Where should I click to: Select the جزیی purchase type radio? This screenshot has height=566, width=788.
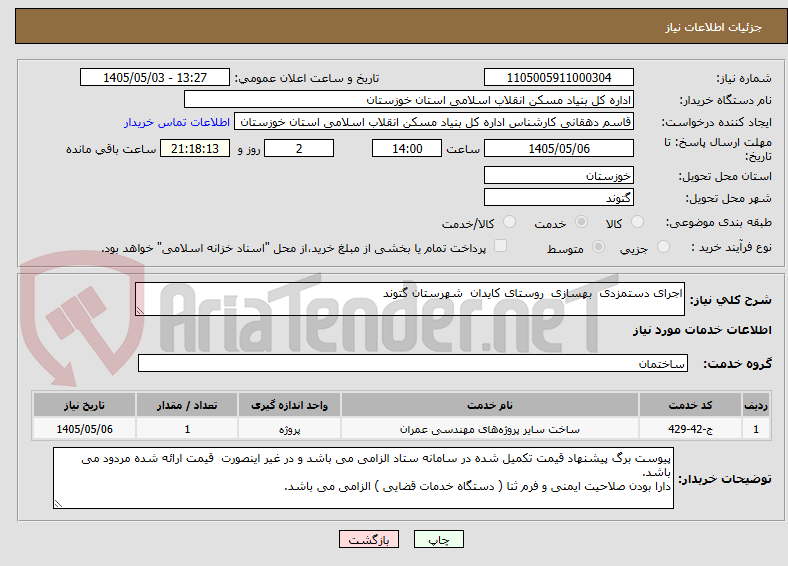pos(663,246)
